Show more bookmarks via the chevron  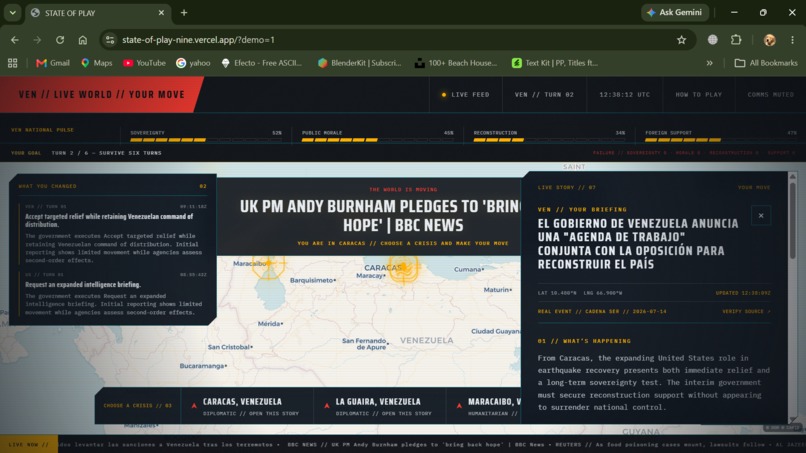click(709, 63)
